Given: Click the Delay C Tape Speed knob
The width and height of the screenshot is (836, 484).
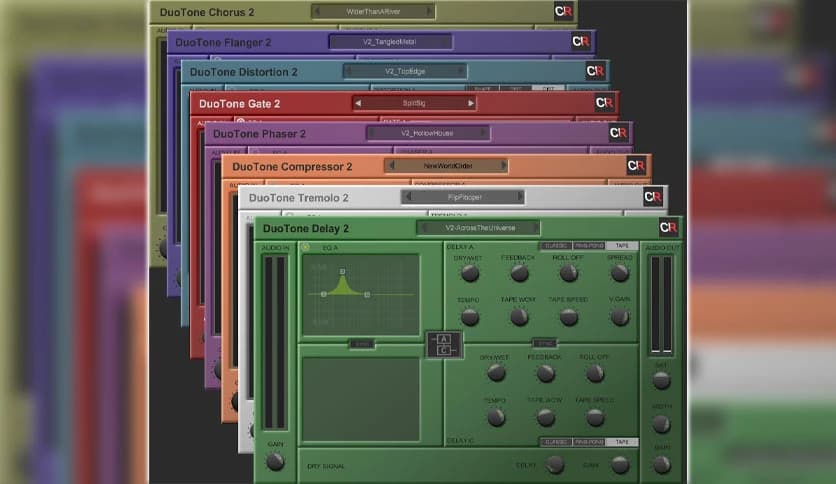Looking at the screenshot, I should point(595,417).
